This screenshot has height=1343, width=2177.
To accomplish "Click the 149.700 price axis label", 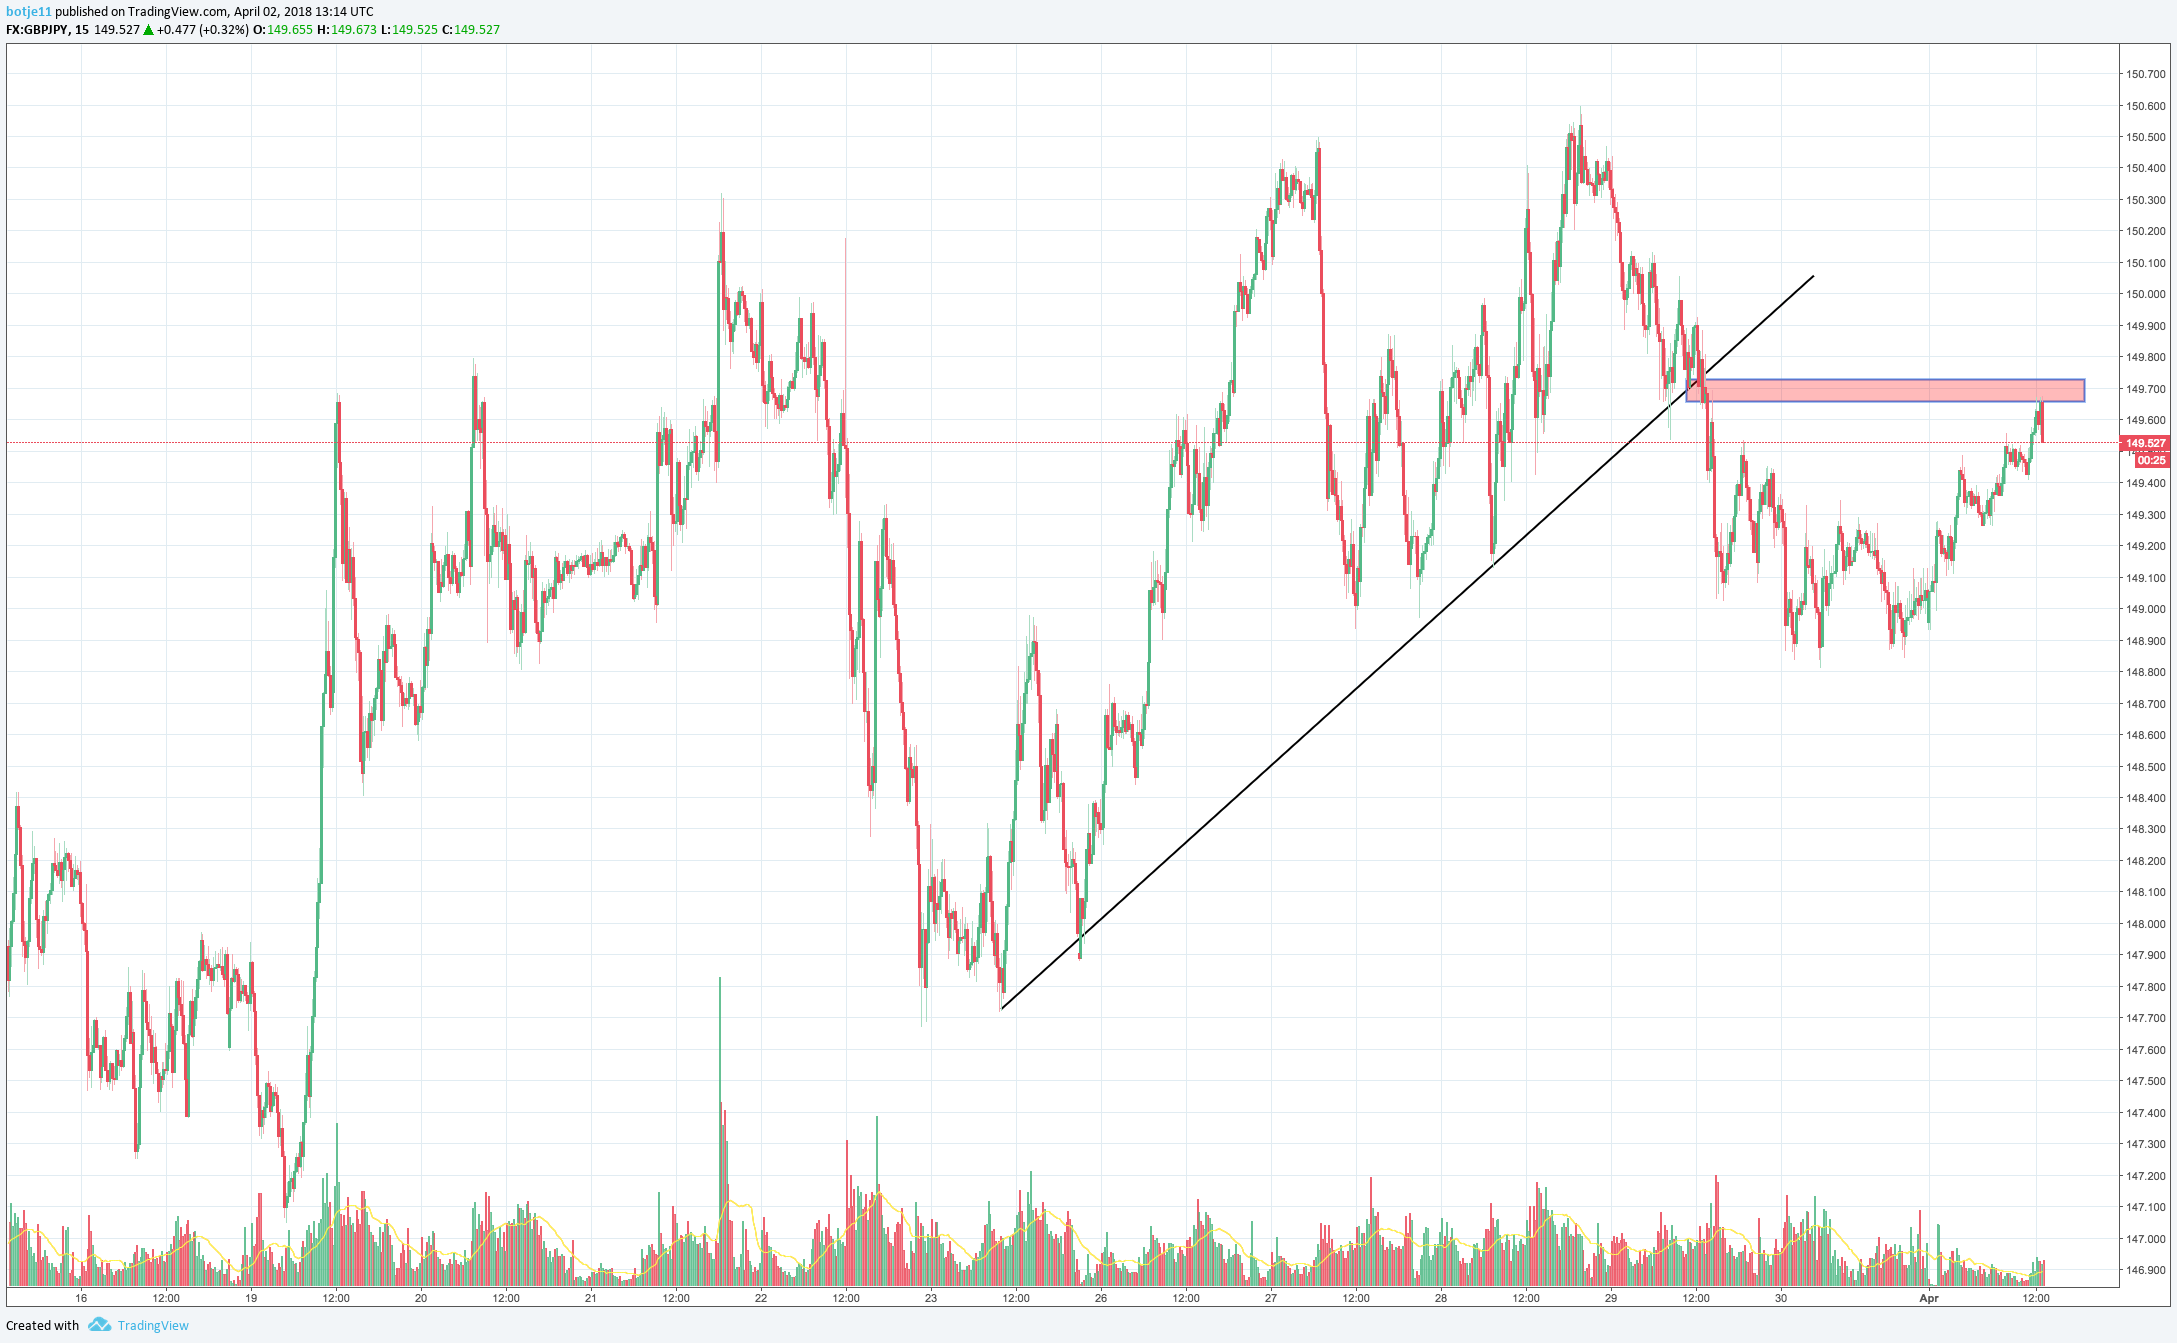I will (2145, 389).
